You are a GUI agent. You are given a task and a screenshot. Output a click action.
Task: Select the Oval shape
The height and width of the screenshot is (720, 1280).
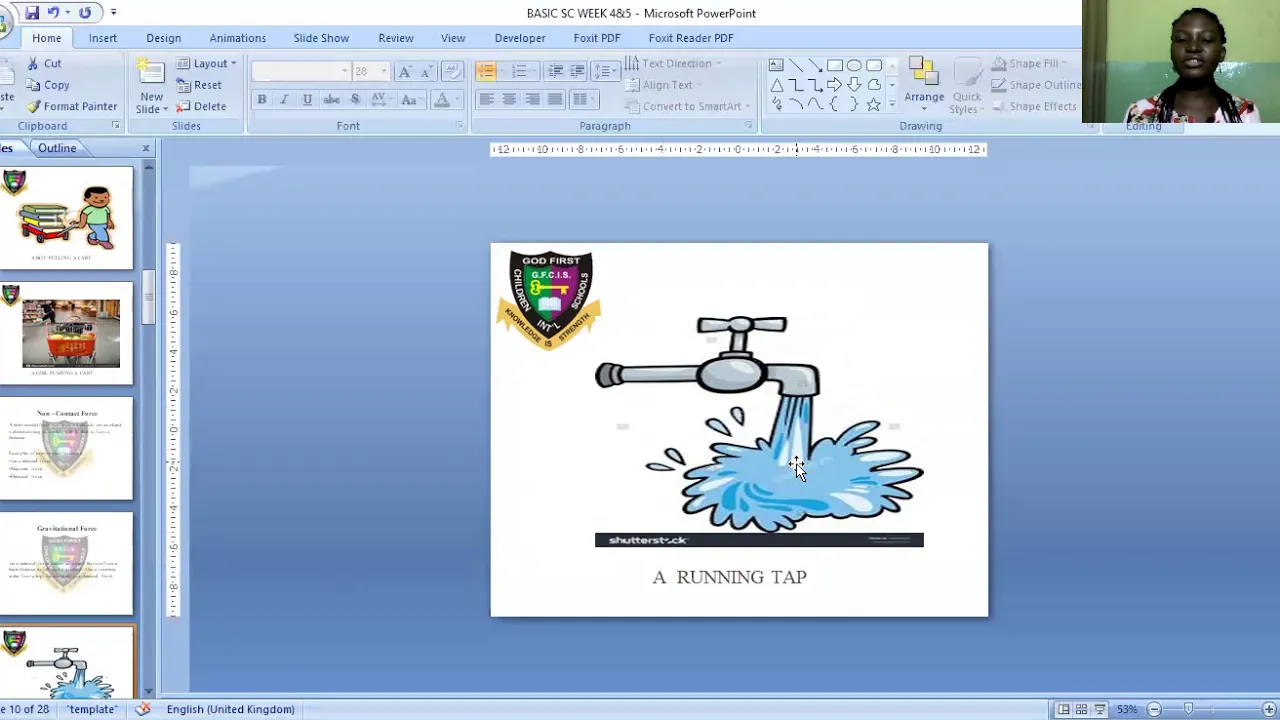854,66
